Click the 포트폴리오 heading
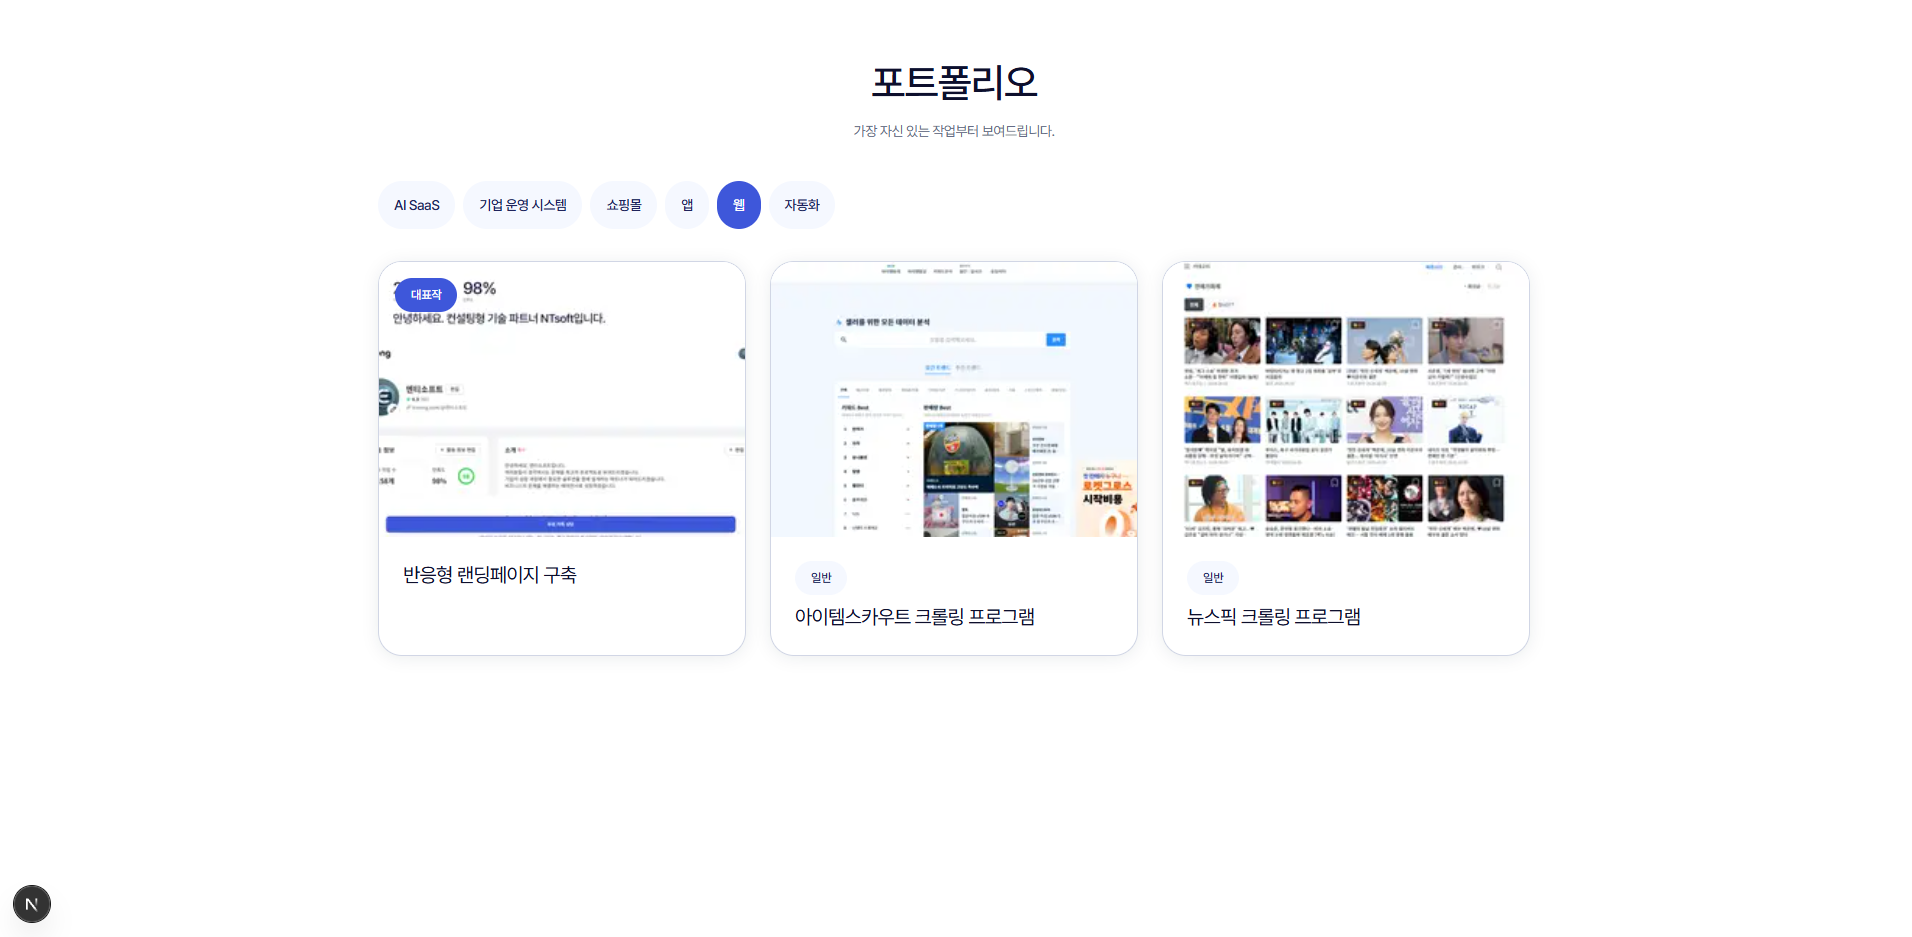Image resolution: width=1912 pixels, height=937 pixels. [955, 82]
